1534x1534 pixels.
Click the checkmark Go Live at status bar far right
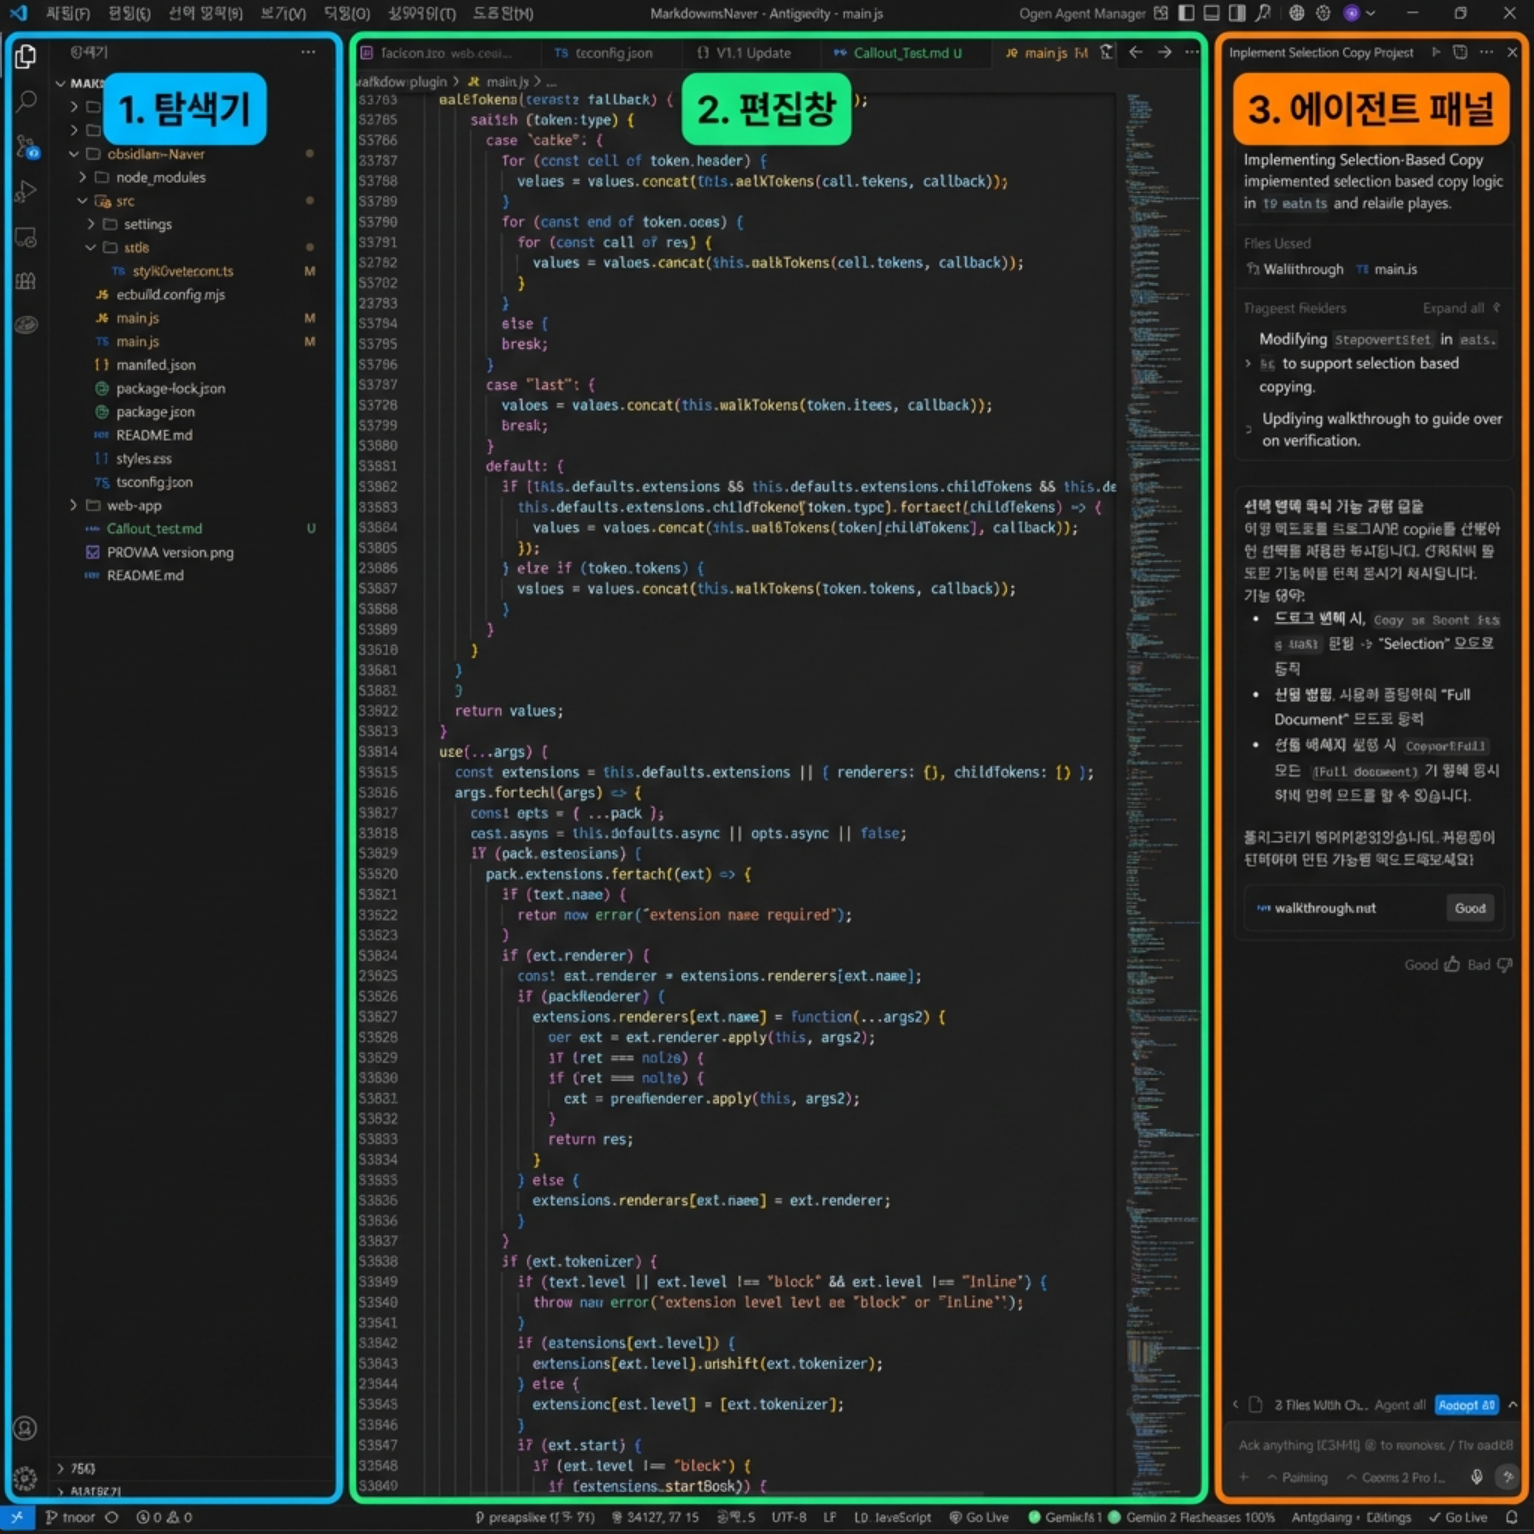1458,1517
